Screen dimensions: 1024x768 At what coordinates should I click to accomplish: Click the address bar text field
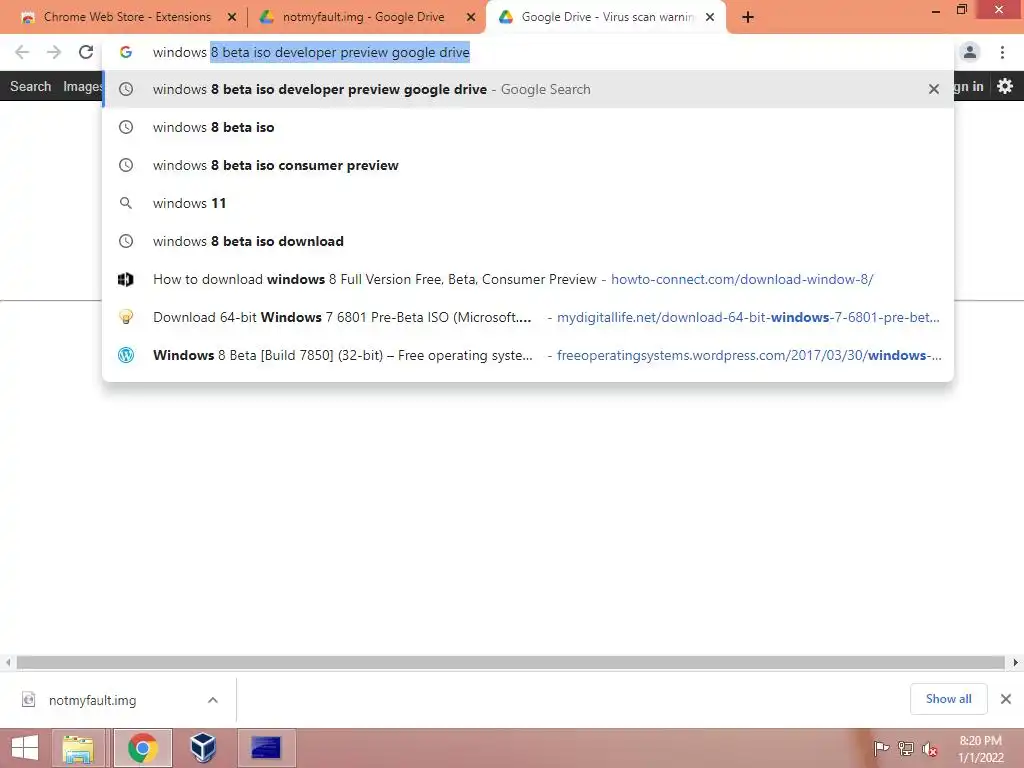(x=528, y=52)
